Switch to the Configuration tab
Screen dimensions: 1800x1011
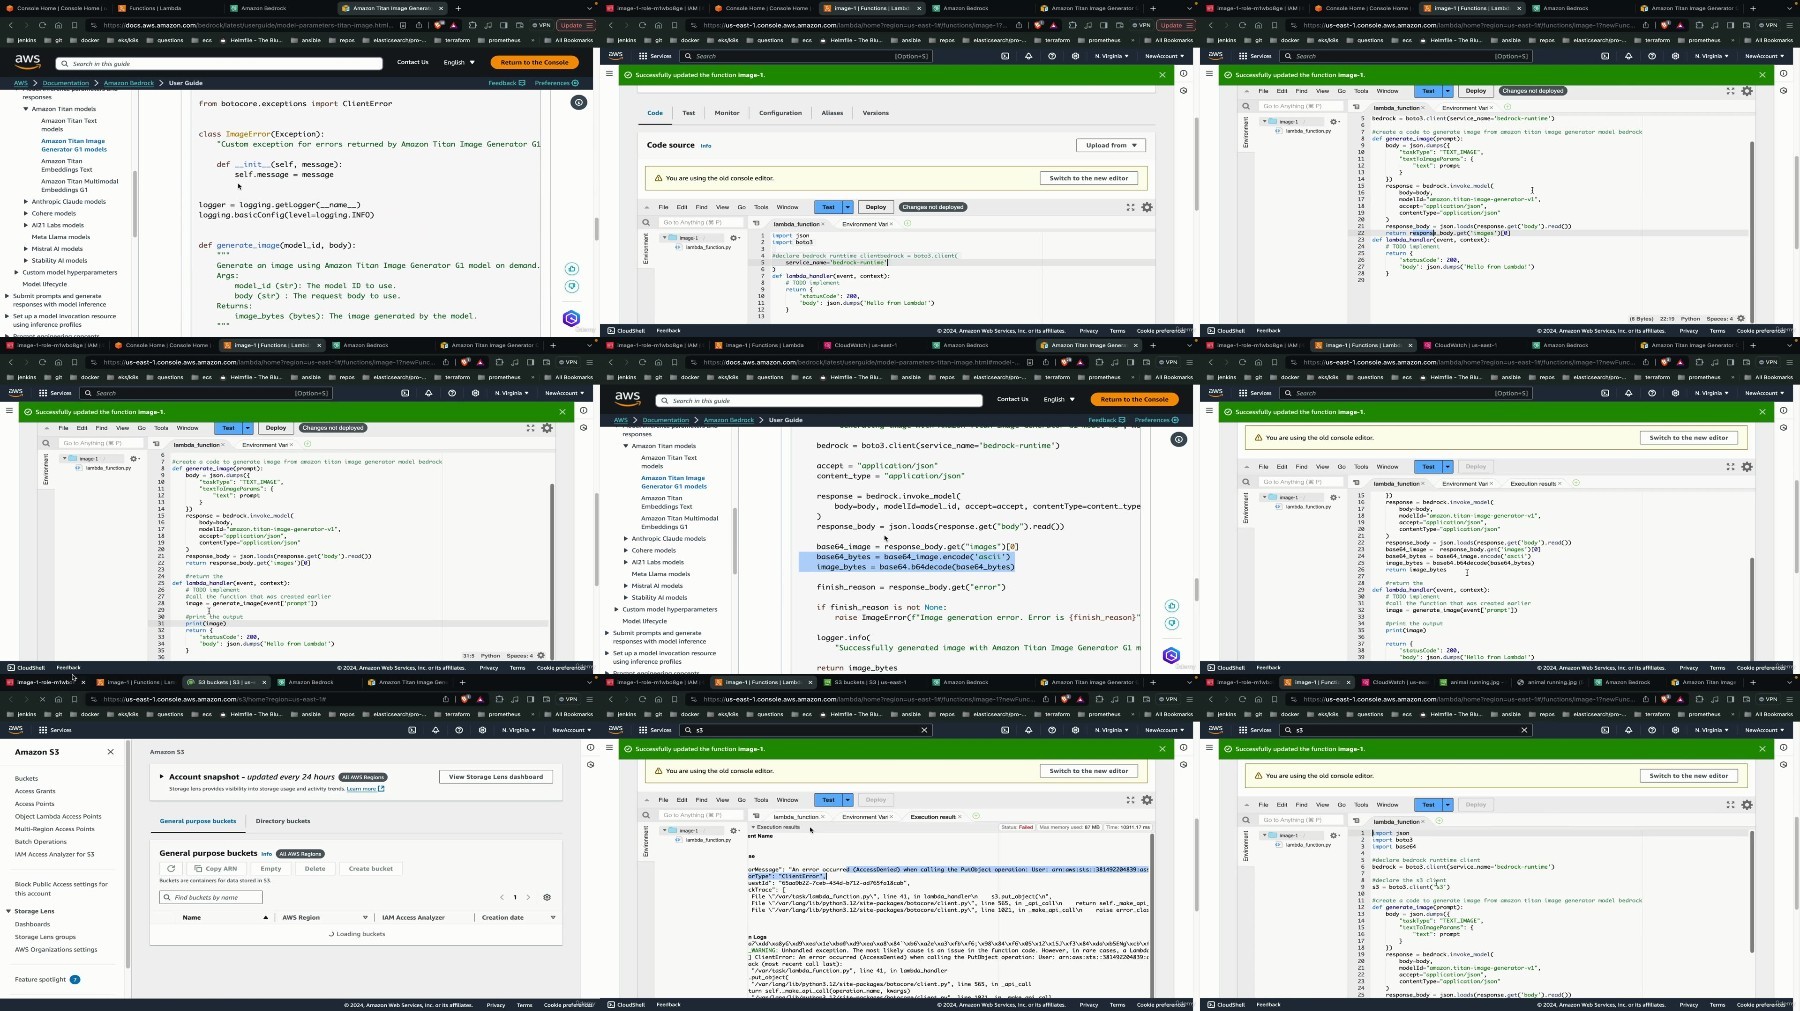[780, 113]
